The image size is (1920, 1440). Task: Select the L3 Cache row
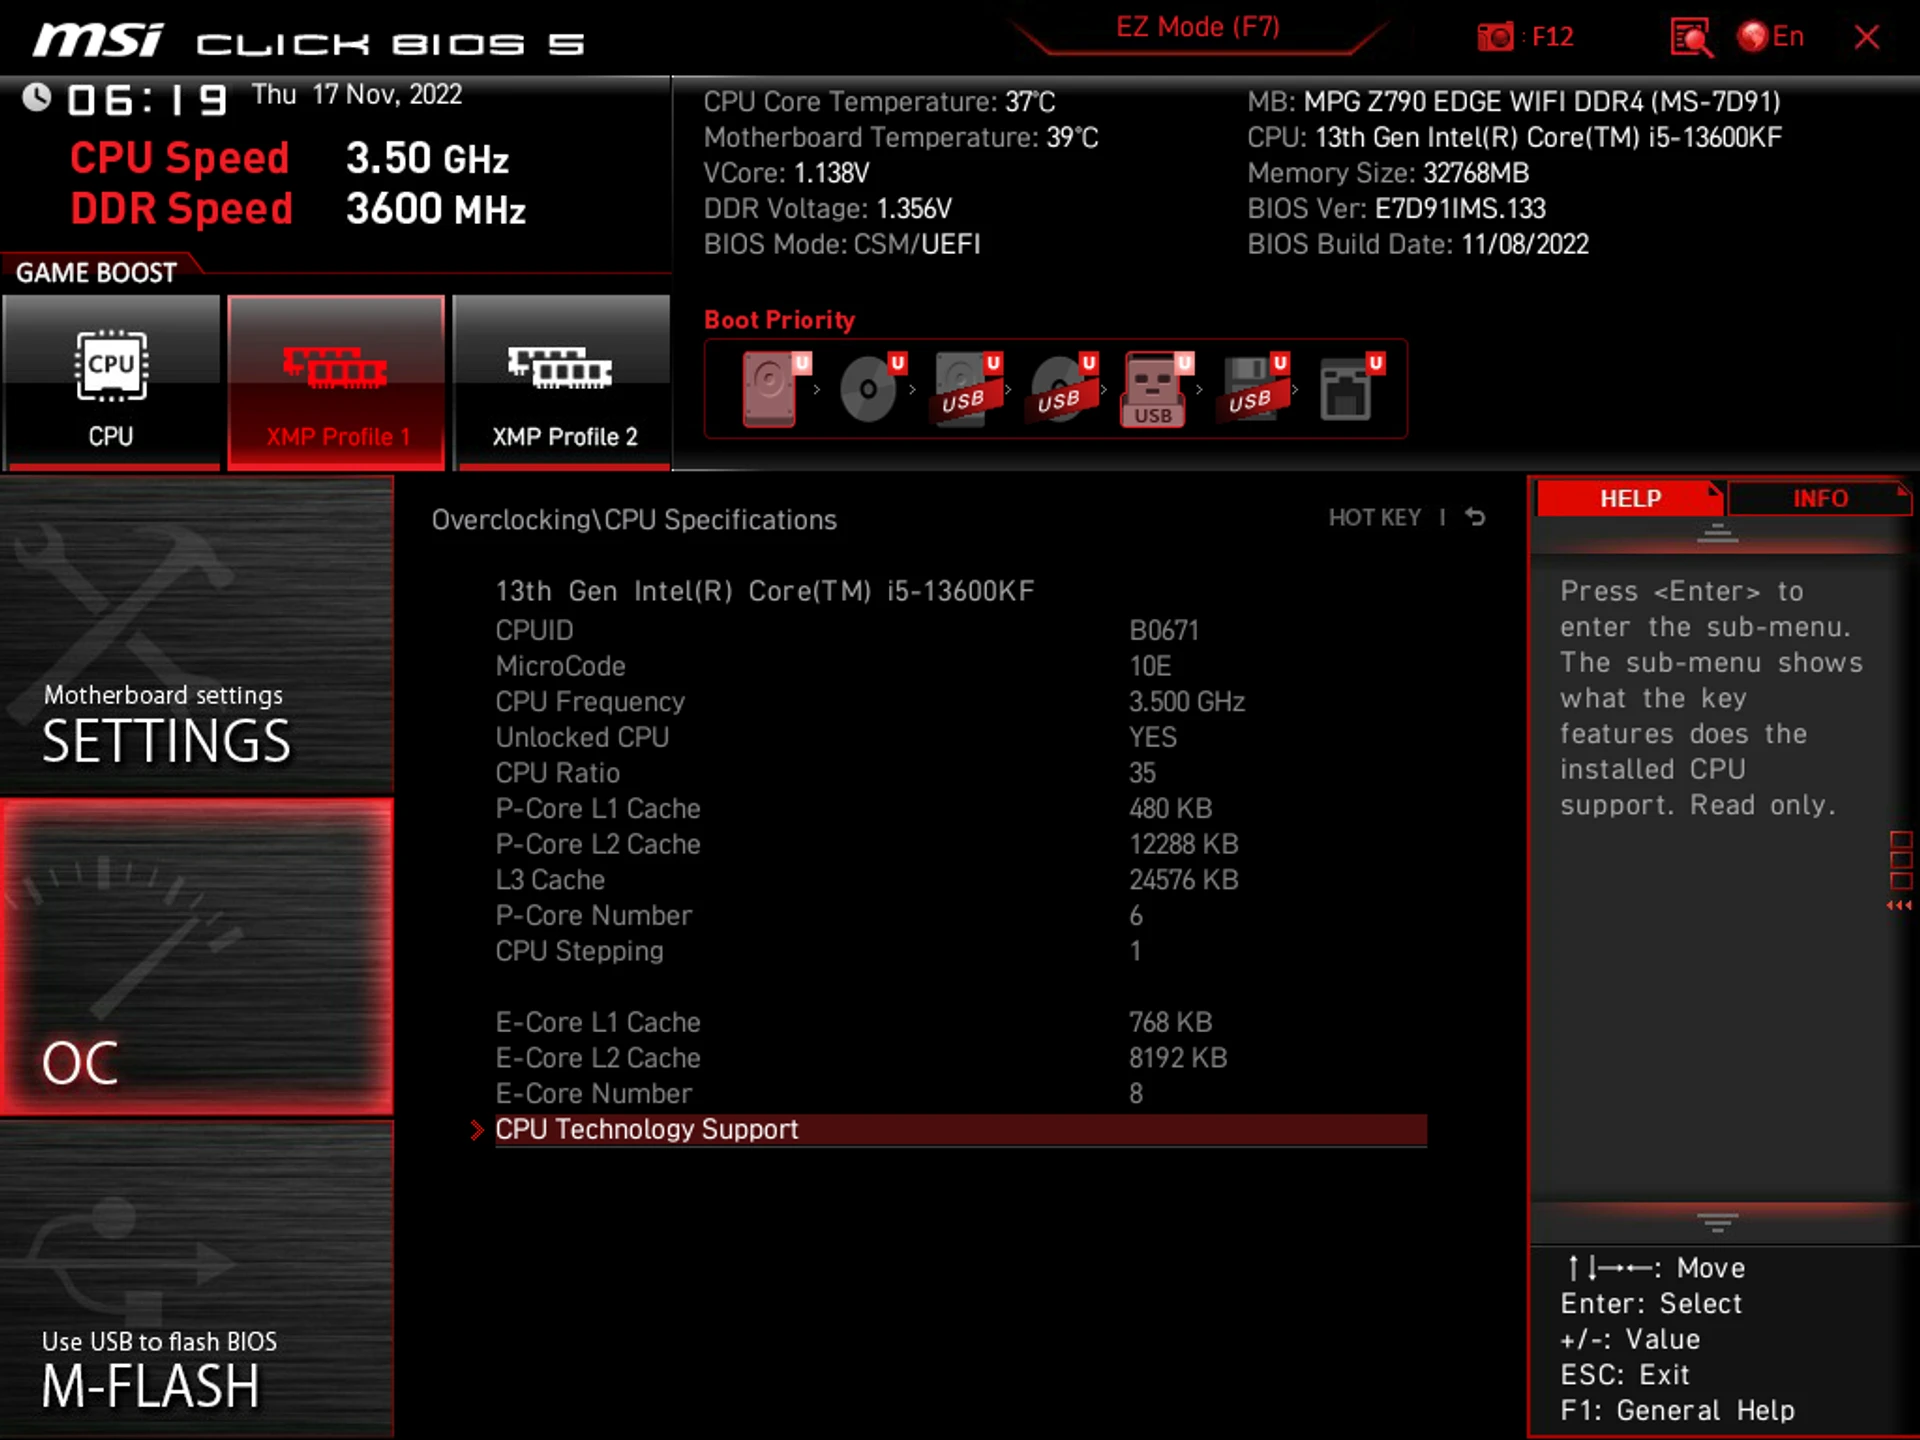pyautogui.click(x=960, y=880)
